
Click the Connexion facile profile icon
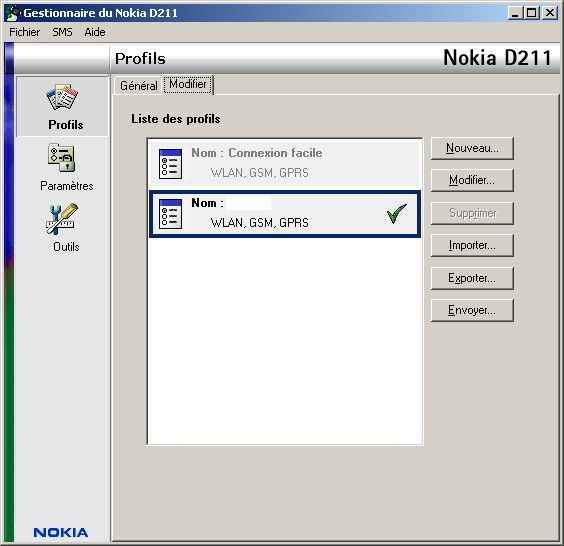coord(170,164)
